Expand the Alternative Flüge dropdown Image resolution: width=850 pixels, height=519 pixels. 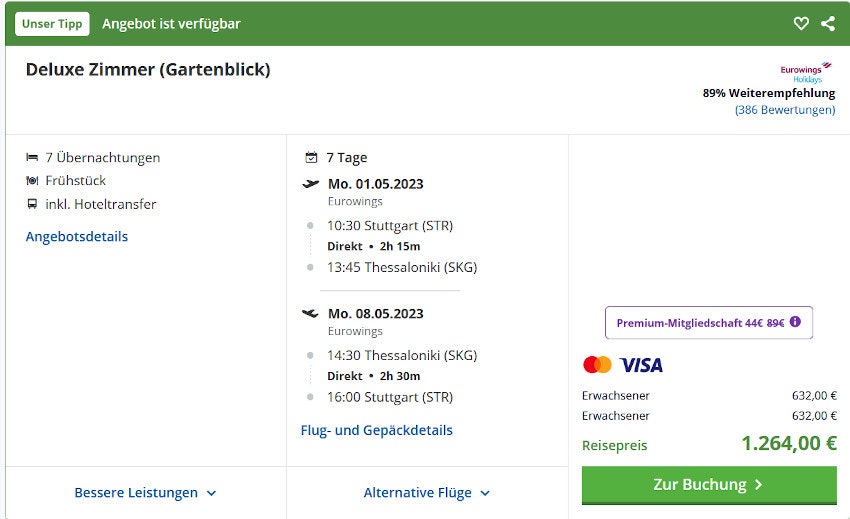click(427, 493)
